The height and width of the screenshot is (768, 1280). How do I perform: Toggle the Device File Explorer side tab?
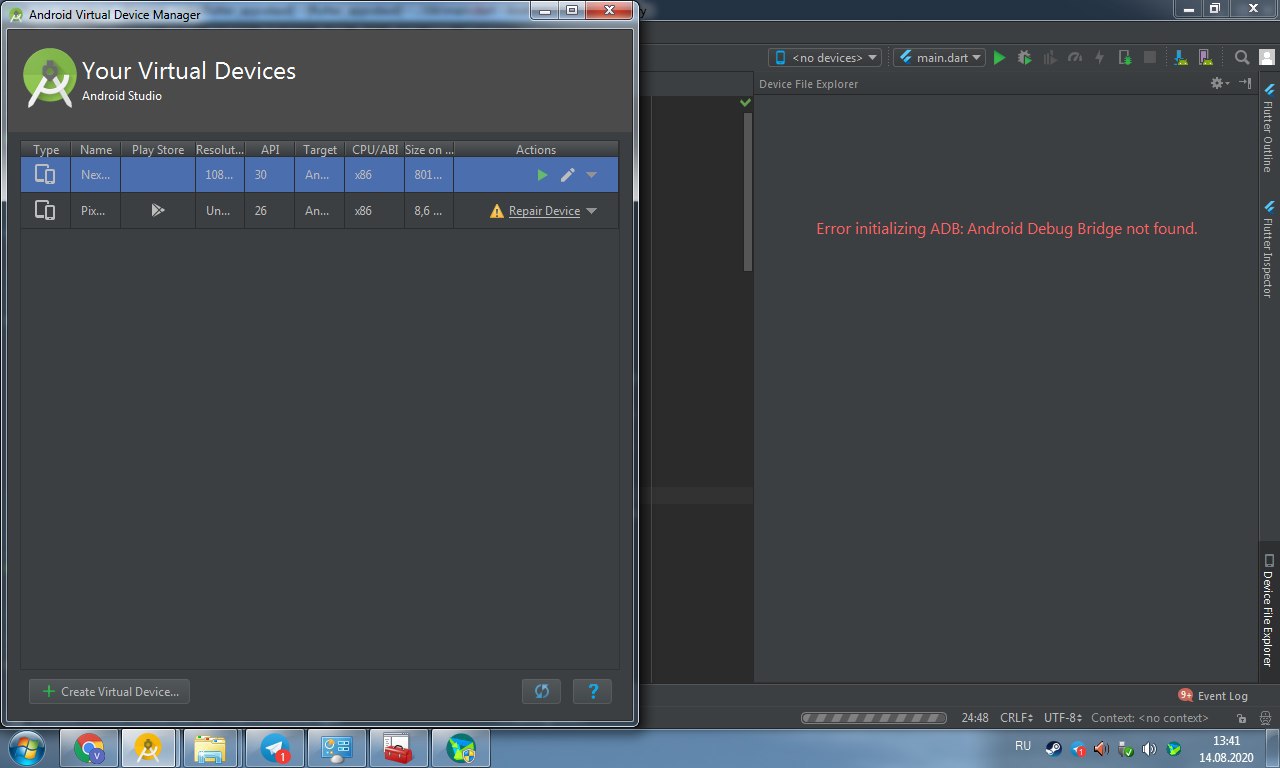coord(1268,611)
